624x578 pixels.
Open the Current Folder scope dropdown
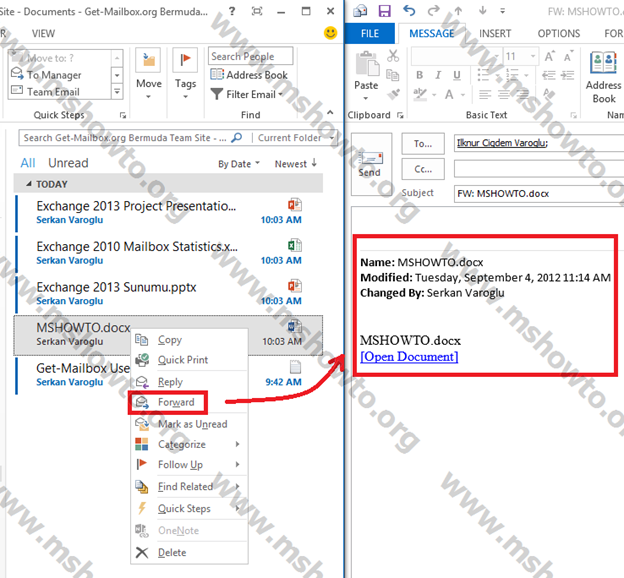(296, 138)
